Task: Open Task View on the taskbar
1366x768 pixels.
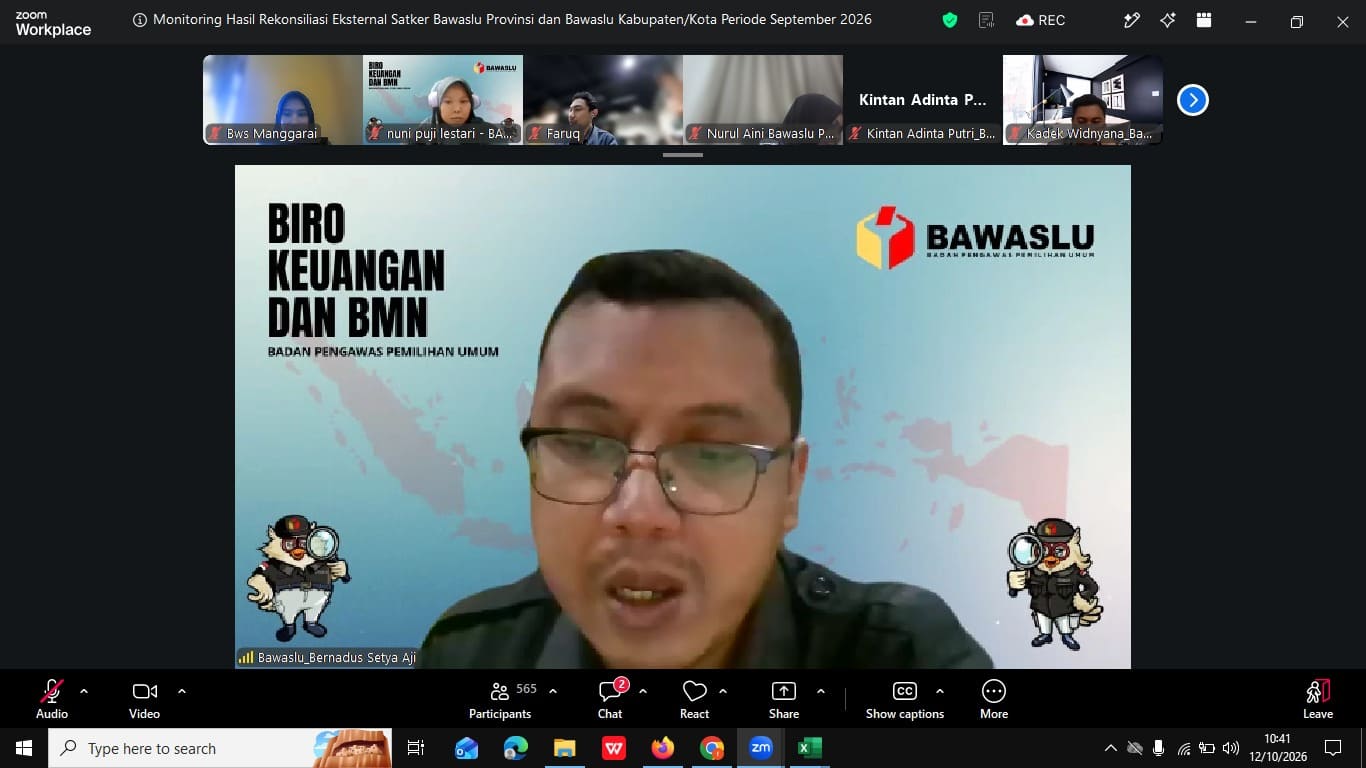Action: click(416, 748)
